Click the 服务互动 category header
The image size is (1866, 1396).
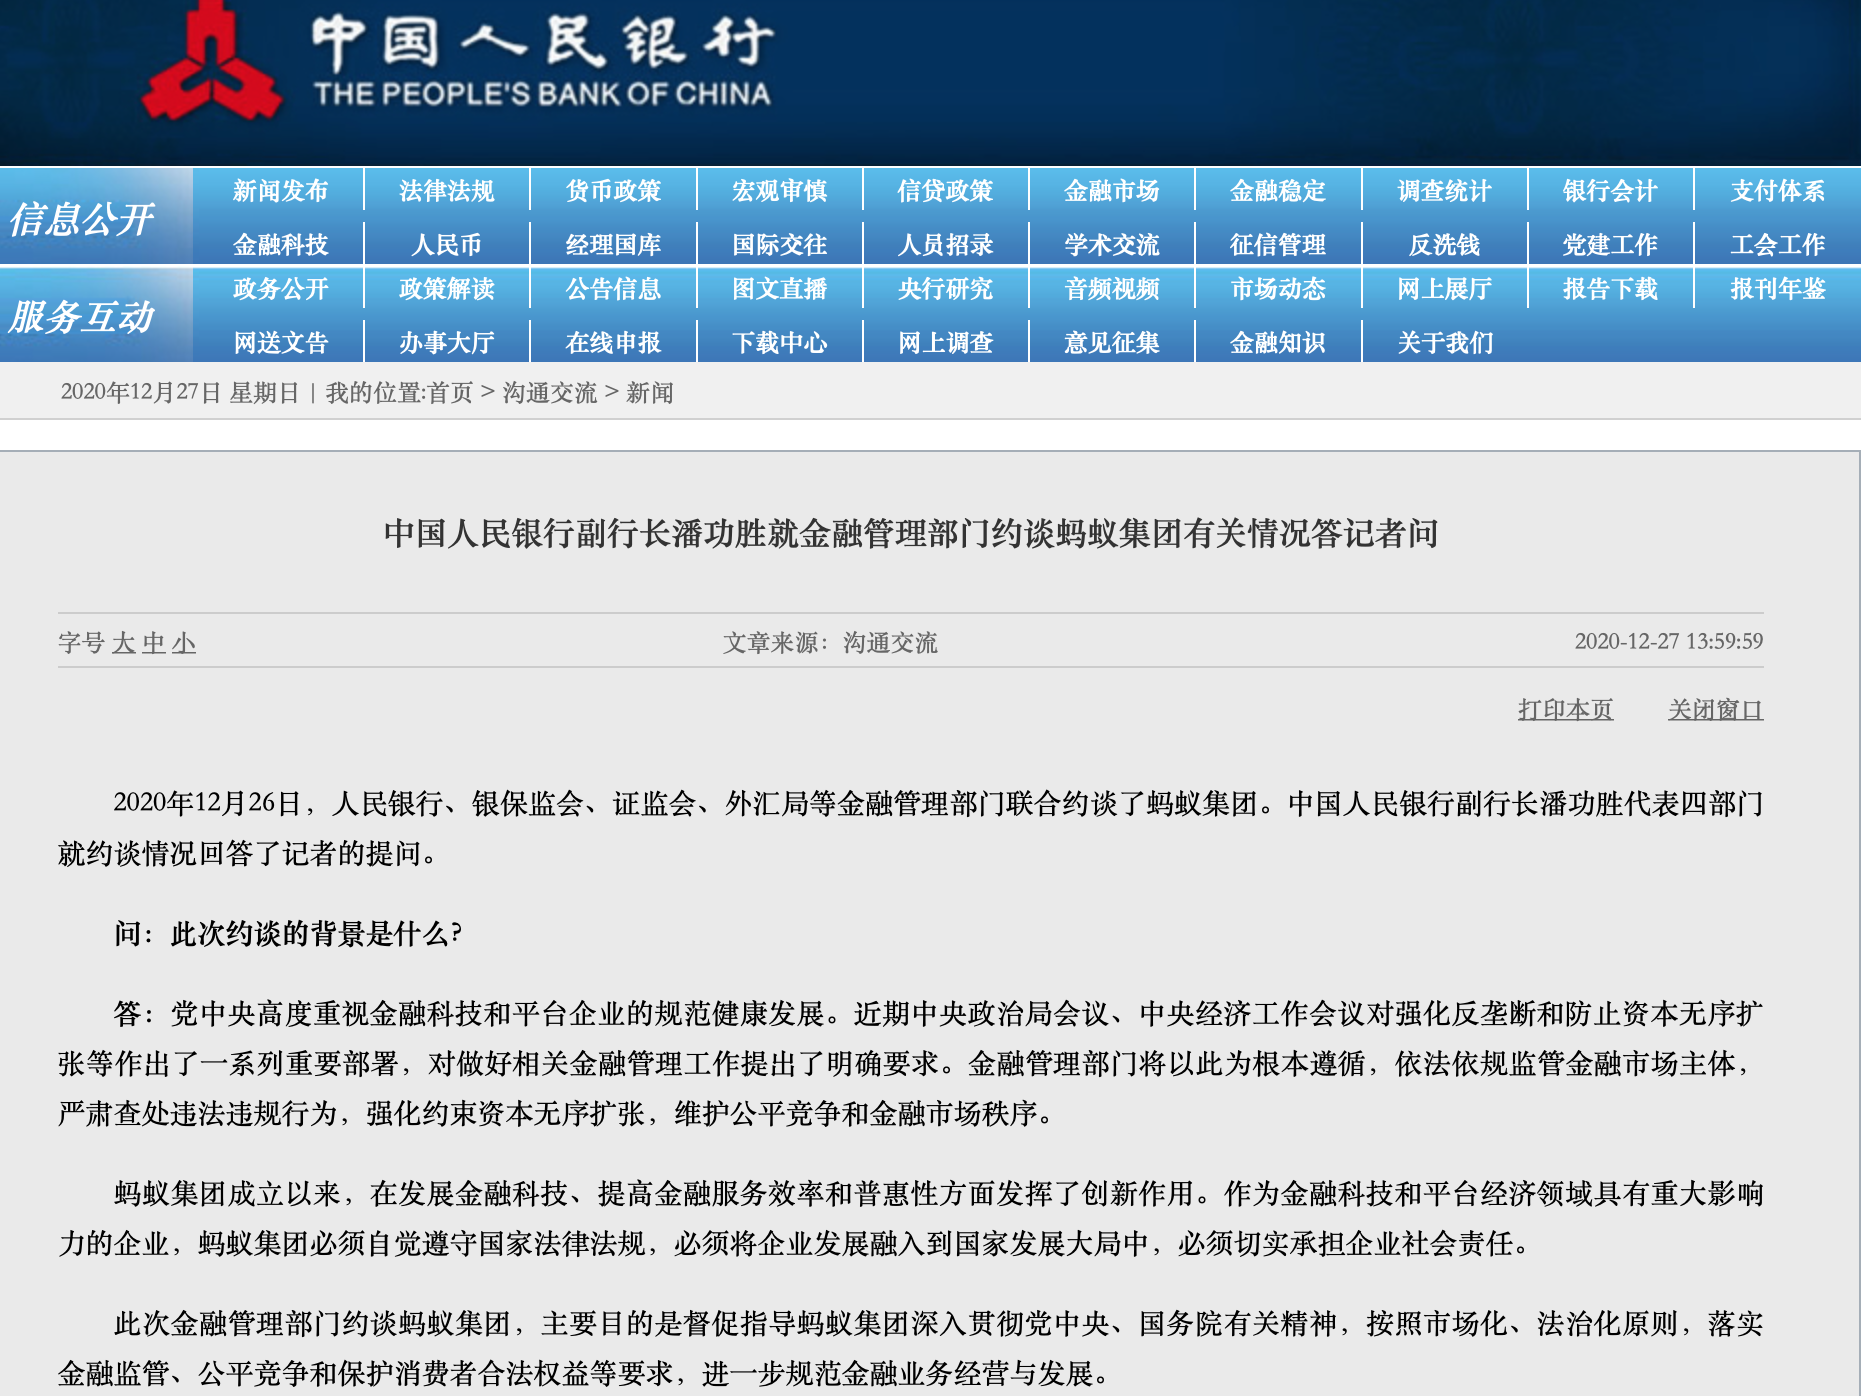point(82,317)
